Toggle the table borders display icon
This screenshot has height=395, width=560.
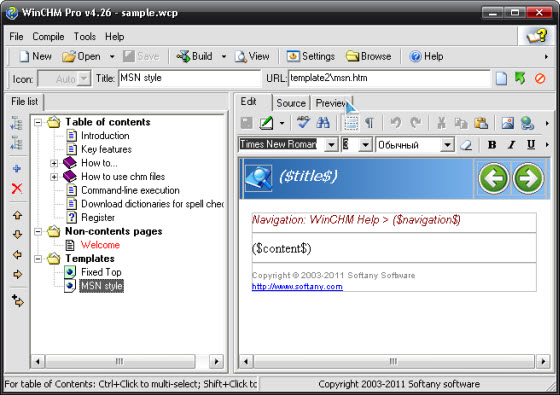click(351, 123)
